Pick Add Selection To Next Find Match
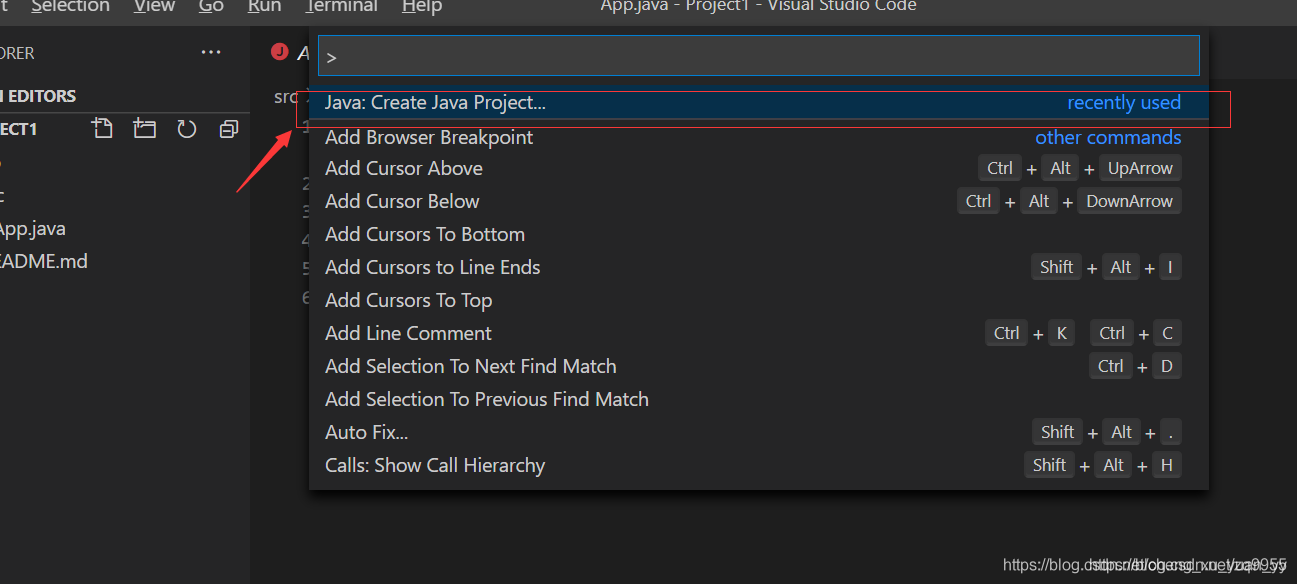The image size is (1297, 584). coord(759,366)
